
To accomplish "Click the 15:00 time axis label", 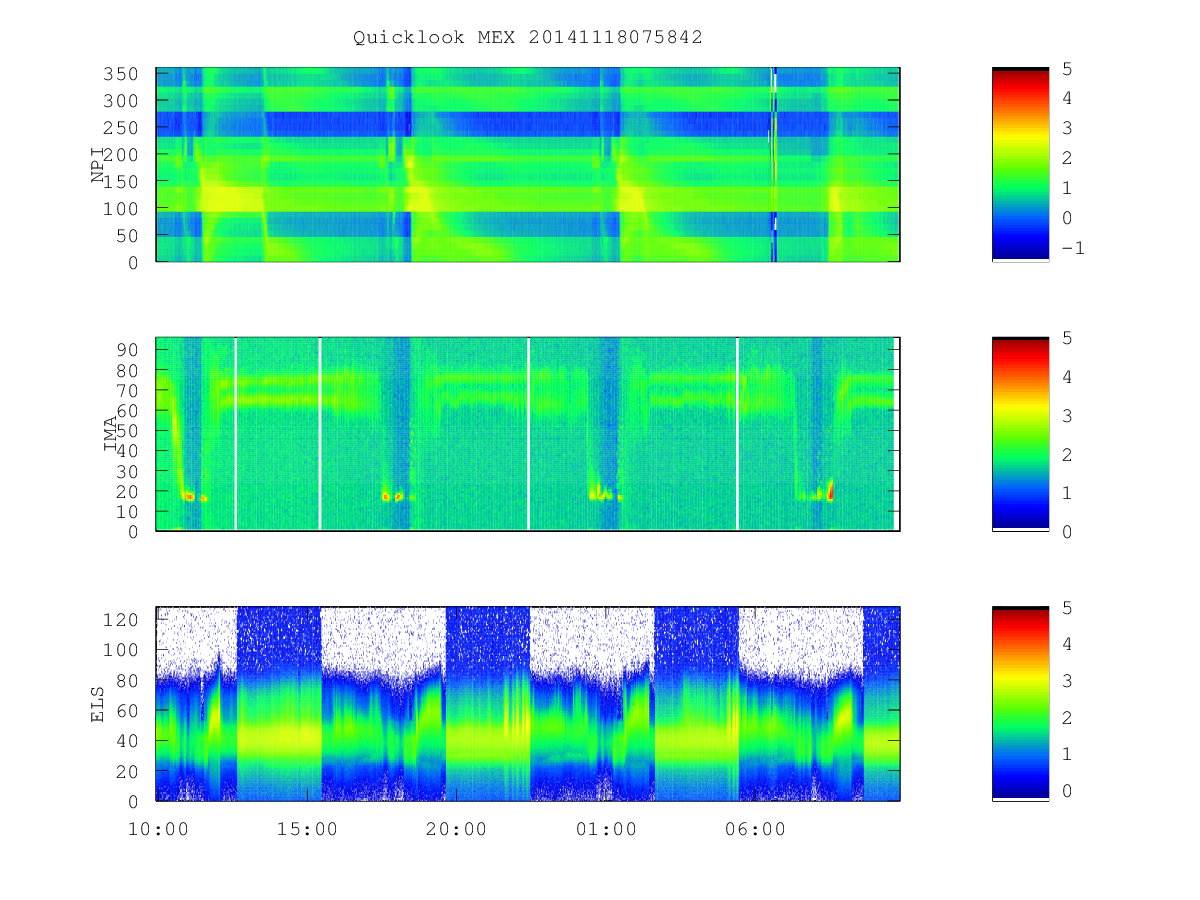I will [308, 830].
